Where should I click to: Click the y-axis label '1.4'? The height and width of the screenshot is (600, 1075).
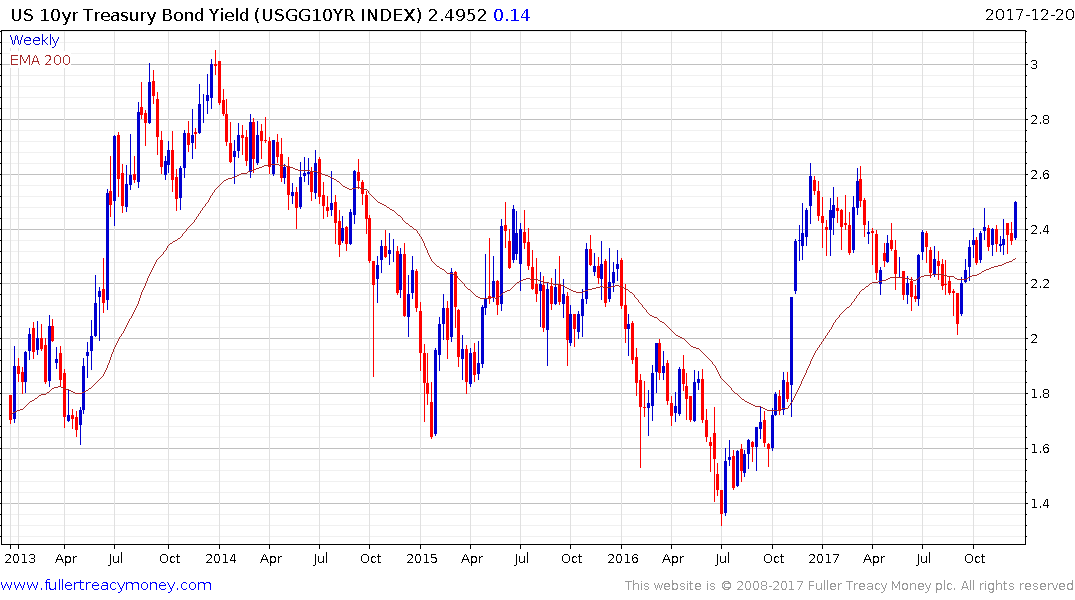pos(1040,503)
